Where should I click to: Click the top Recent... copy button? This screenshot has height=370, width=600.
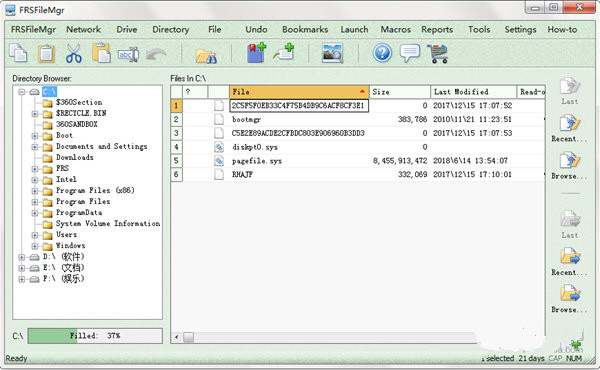coord(569,129)
